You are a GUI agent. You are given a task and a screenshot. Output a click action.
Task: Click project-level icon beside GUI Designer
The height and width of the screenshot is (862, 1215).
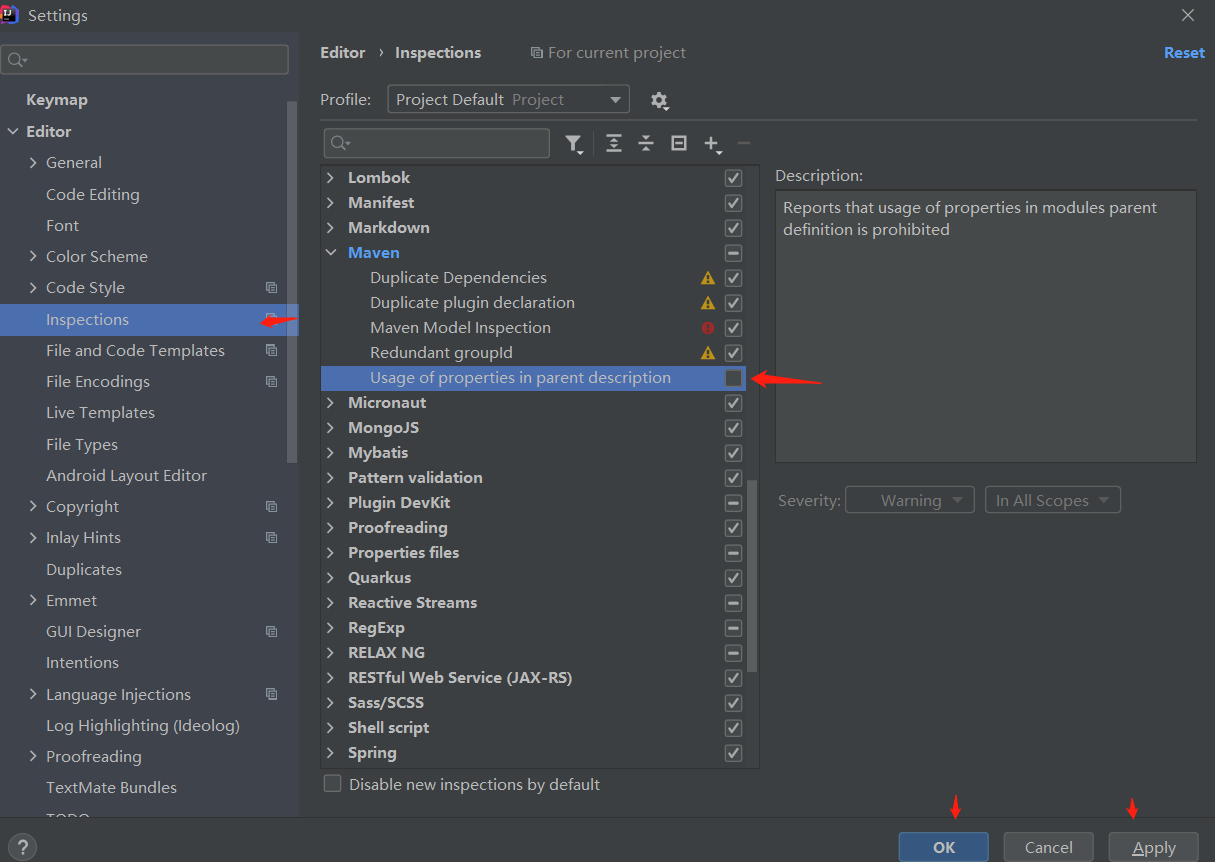[271, 632]
